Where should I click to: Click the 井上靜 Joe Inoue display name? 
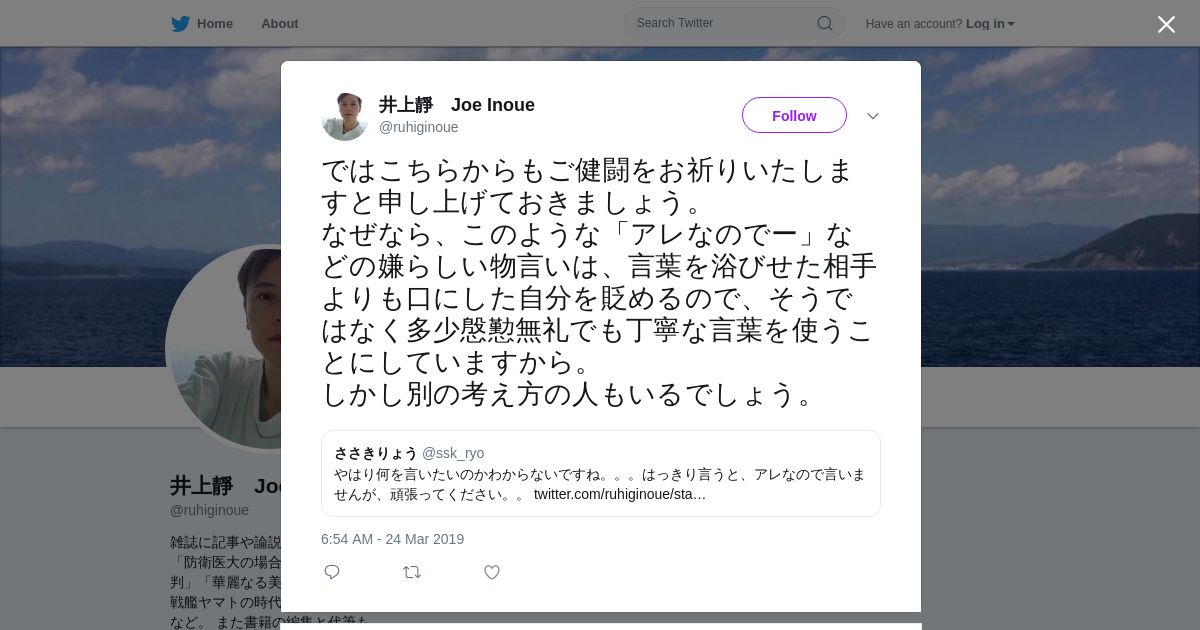[x=457, y=105]
